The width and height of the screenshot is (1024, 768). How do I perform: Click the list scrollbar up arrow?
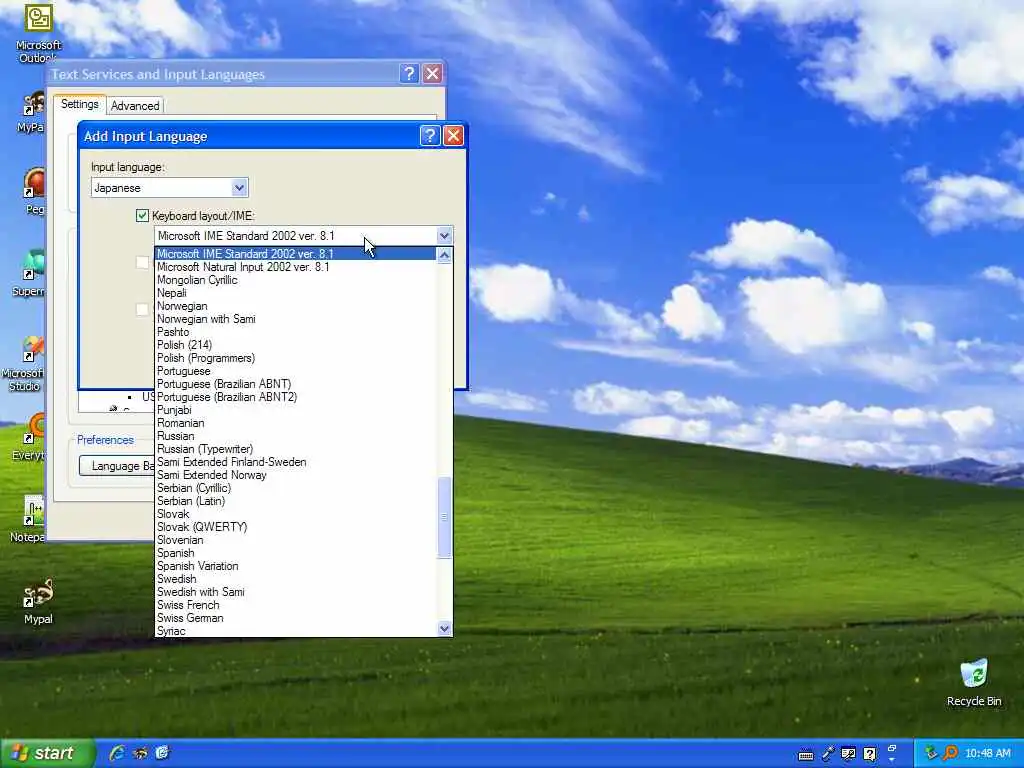[x=444, y=255]
